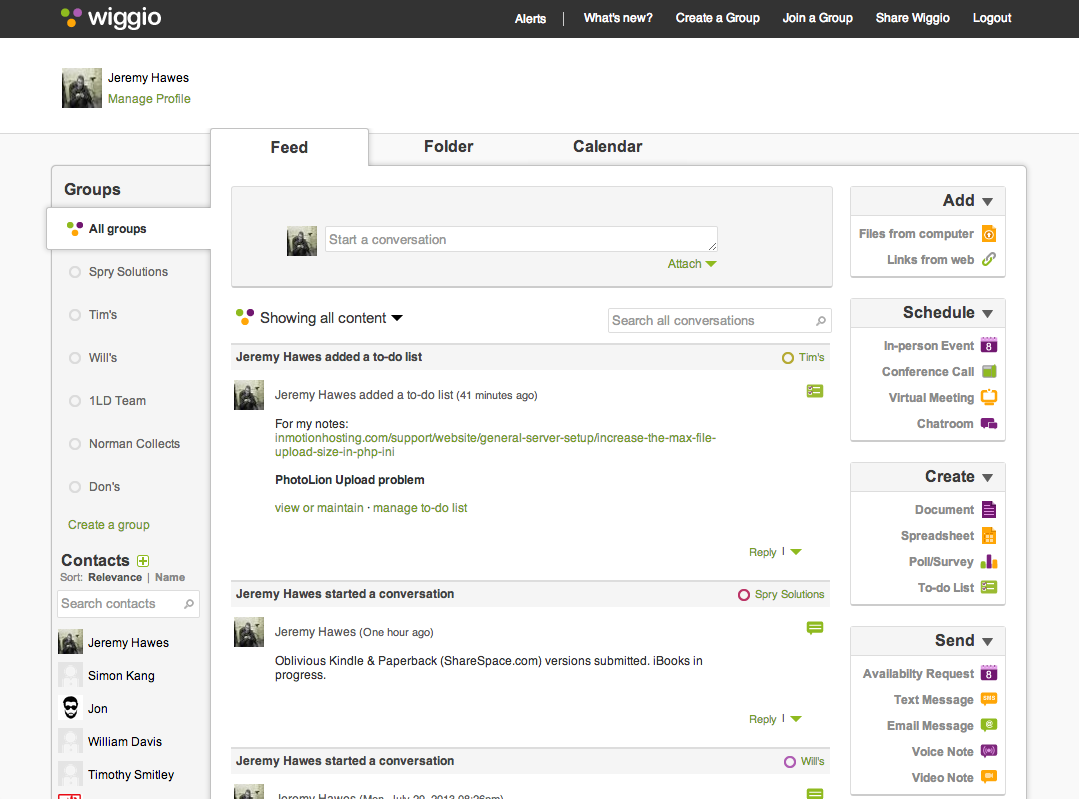Click Logout

pos(992,18)
